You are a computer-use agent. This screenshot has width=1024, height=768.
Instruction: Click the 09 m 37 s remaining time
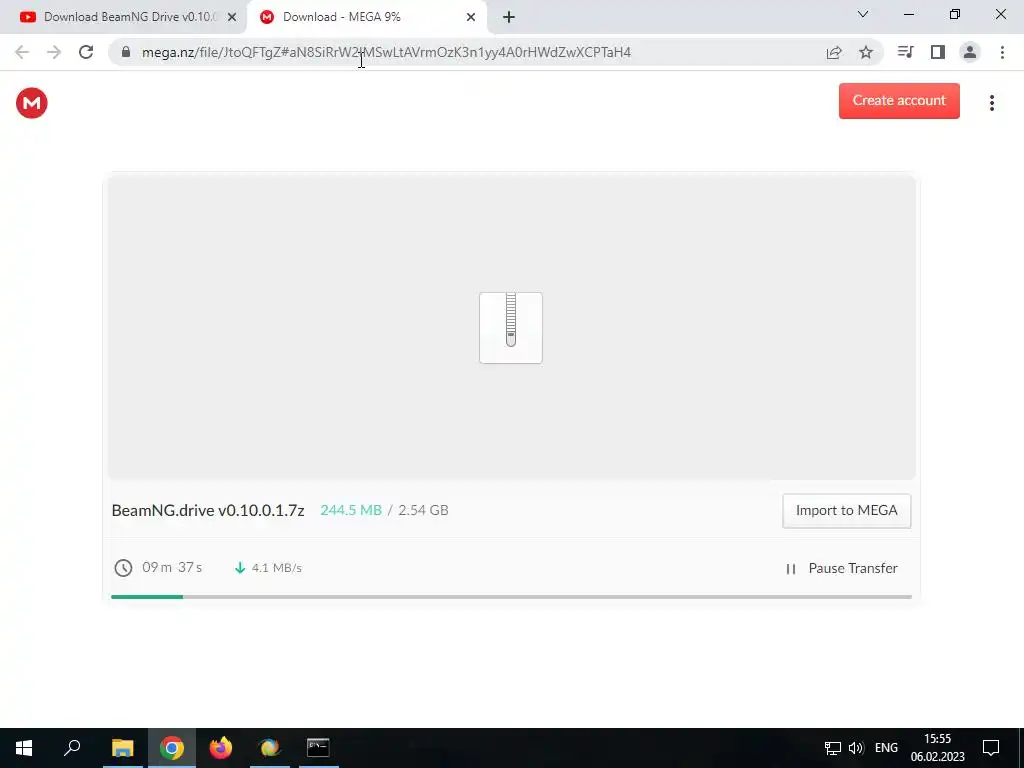(x=172, y=567)
